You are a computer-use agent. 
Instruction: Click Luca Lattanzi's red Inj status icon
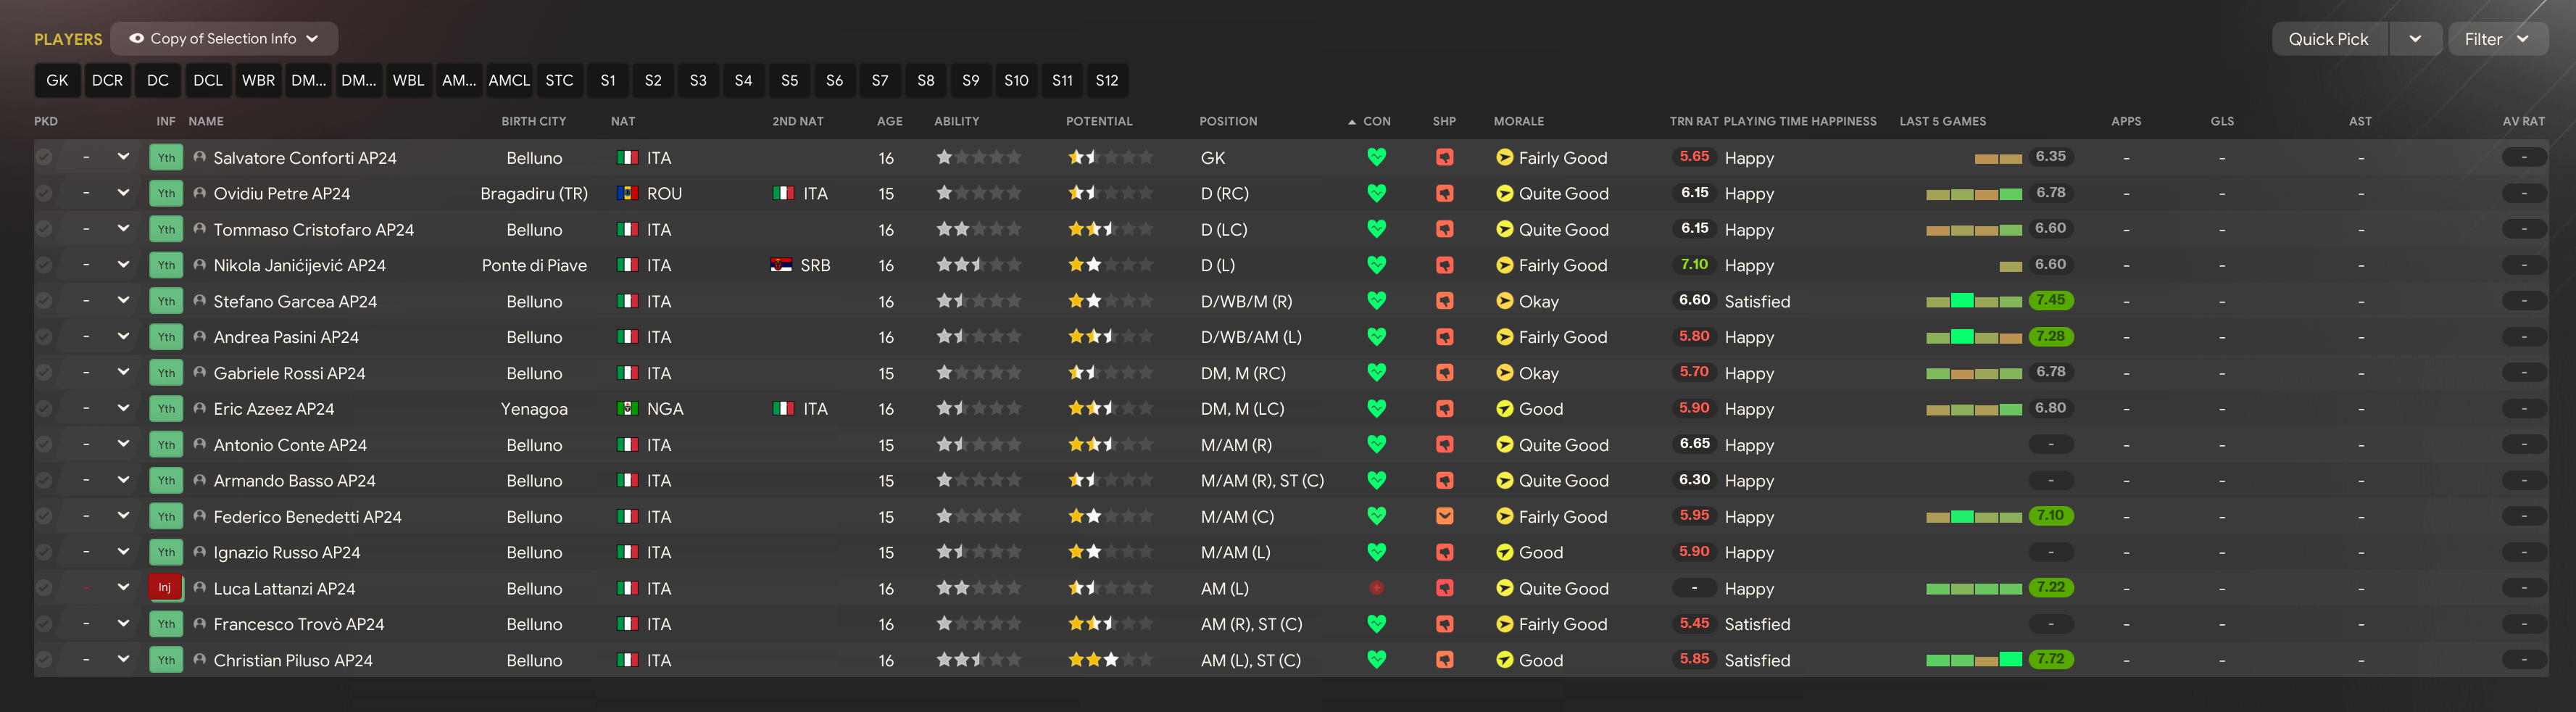coord(165,587)
